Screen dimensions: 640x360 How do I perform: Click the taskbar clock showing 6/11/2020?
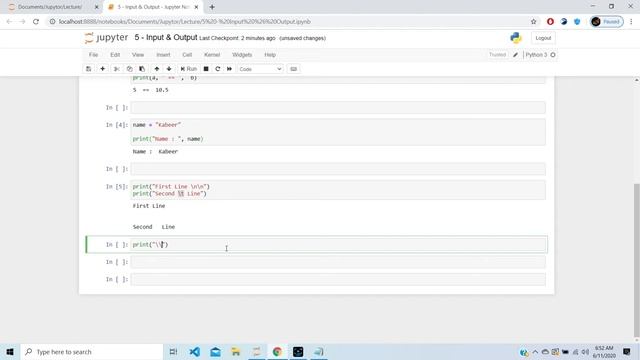604,352
